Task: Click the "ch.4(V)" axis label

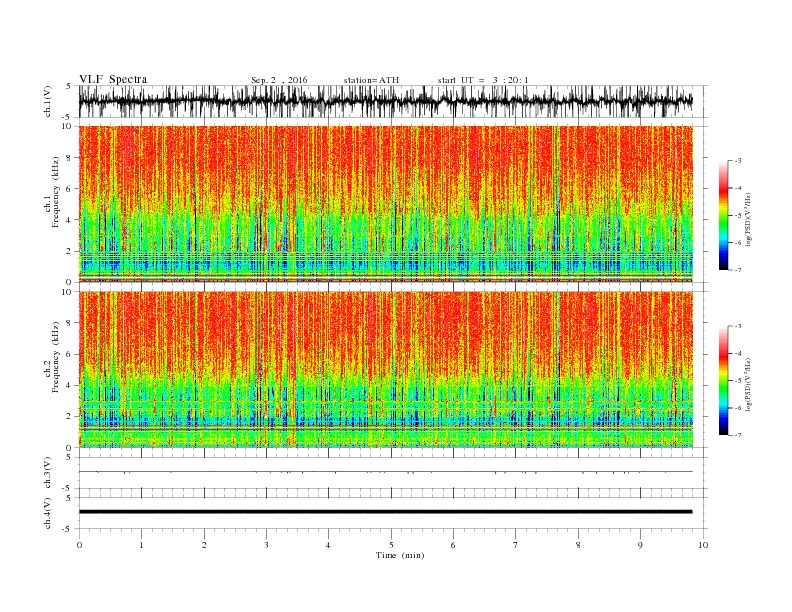Action: (48, 513)
